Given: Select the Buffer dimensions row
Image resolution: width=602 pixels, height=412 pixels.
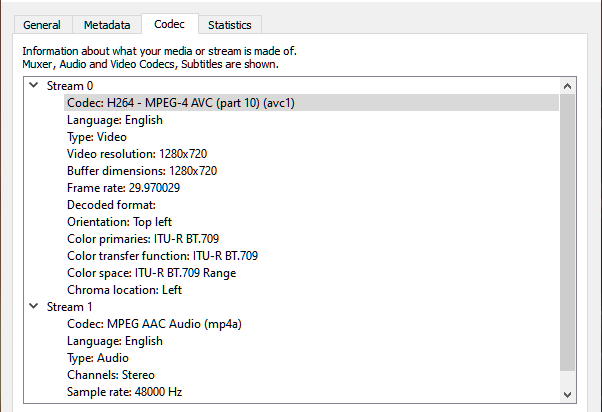Looking at the screenshot, I should coord(141,171).
